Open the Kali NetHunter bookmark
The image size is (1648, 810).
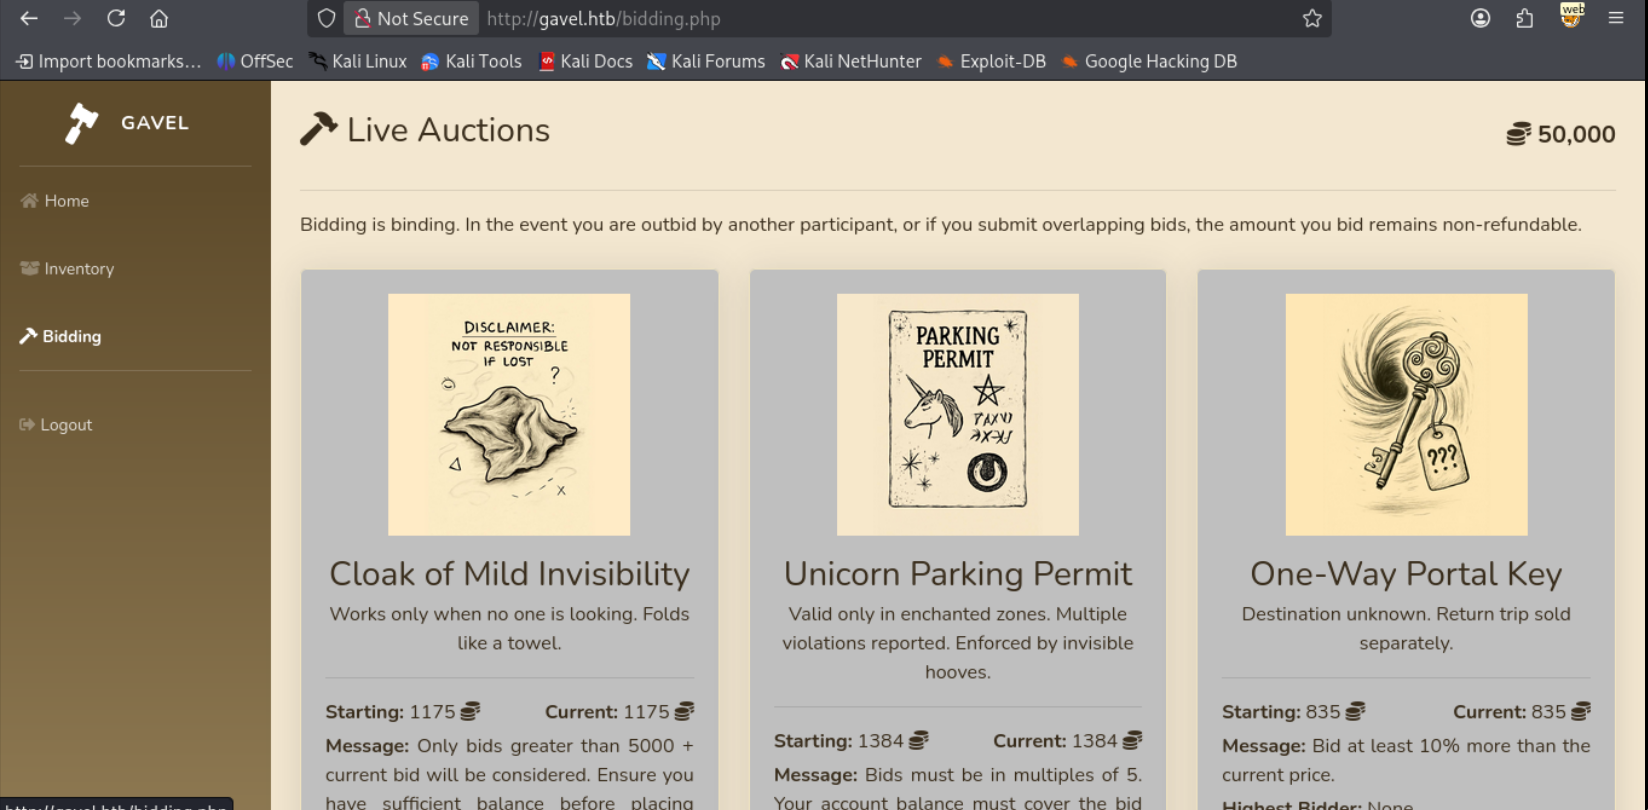pyautogui.click(x=850, y=61)
